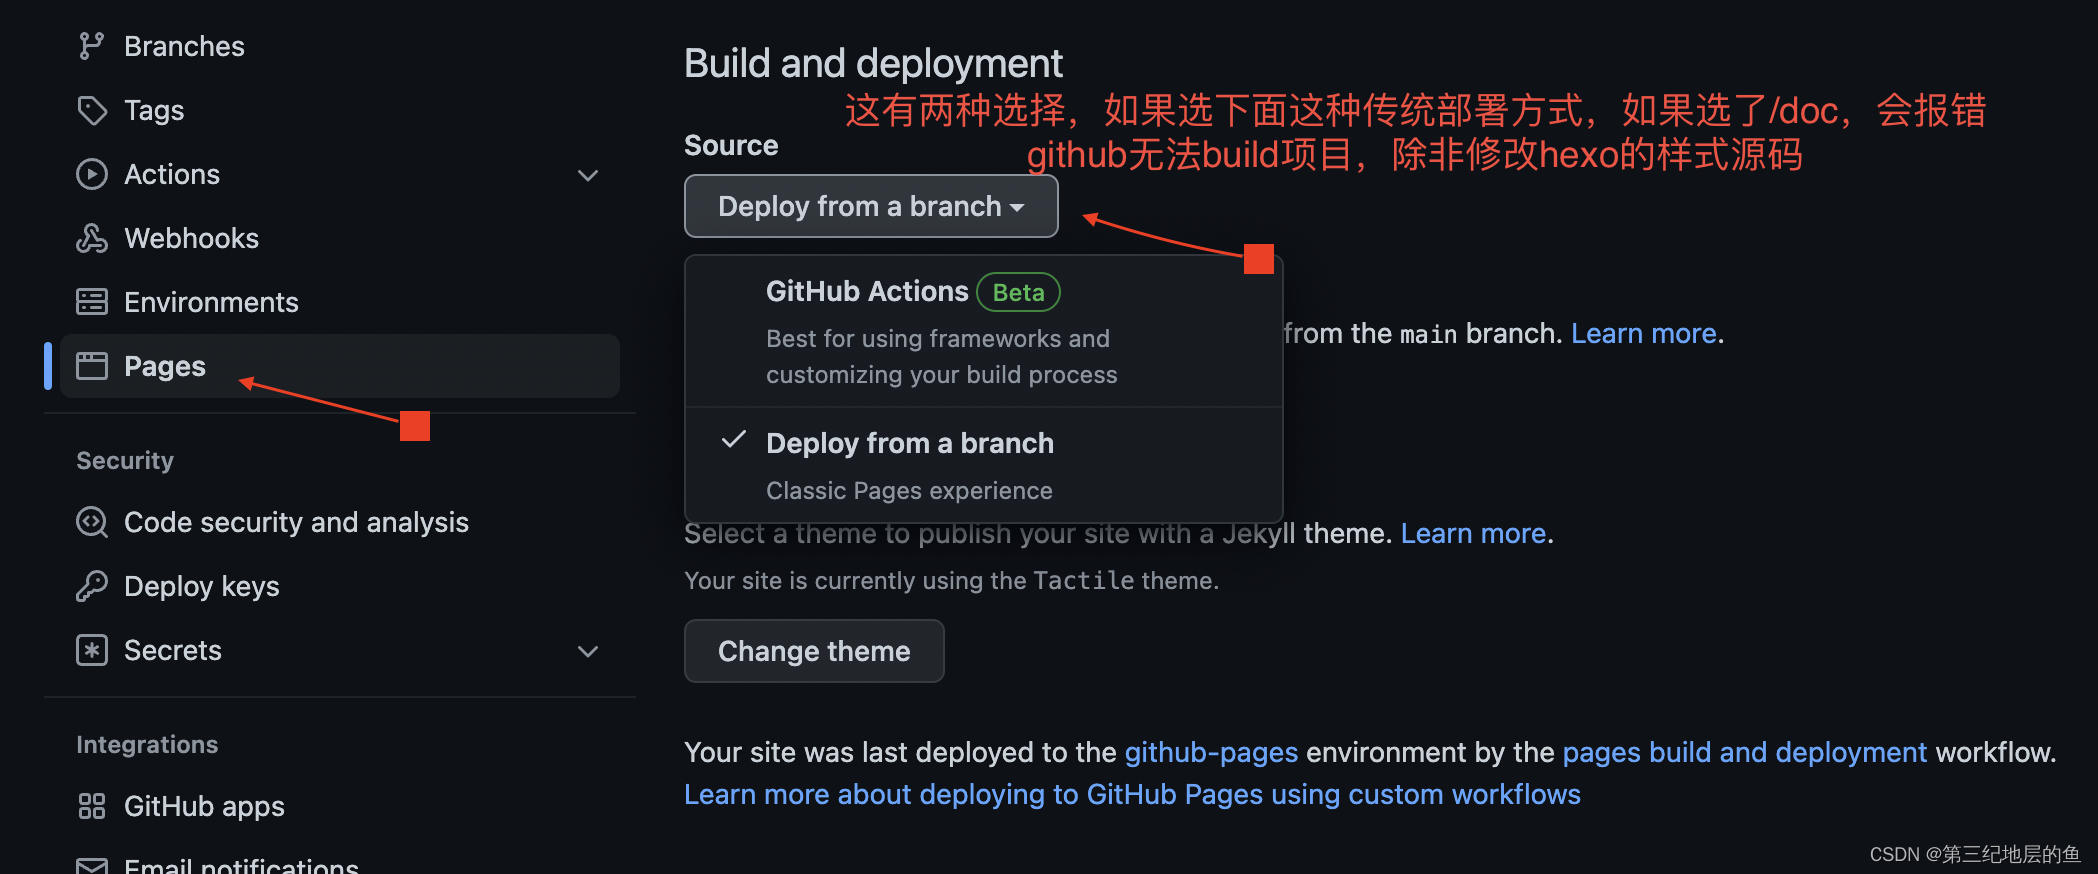Click the Change theme button
The width and height of the screenshot is (2098, 874).
pyautogui.click(x=813, y=651)
